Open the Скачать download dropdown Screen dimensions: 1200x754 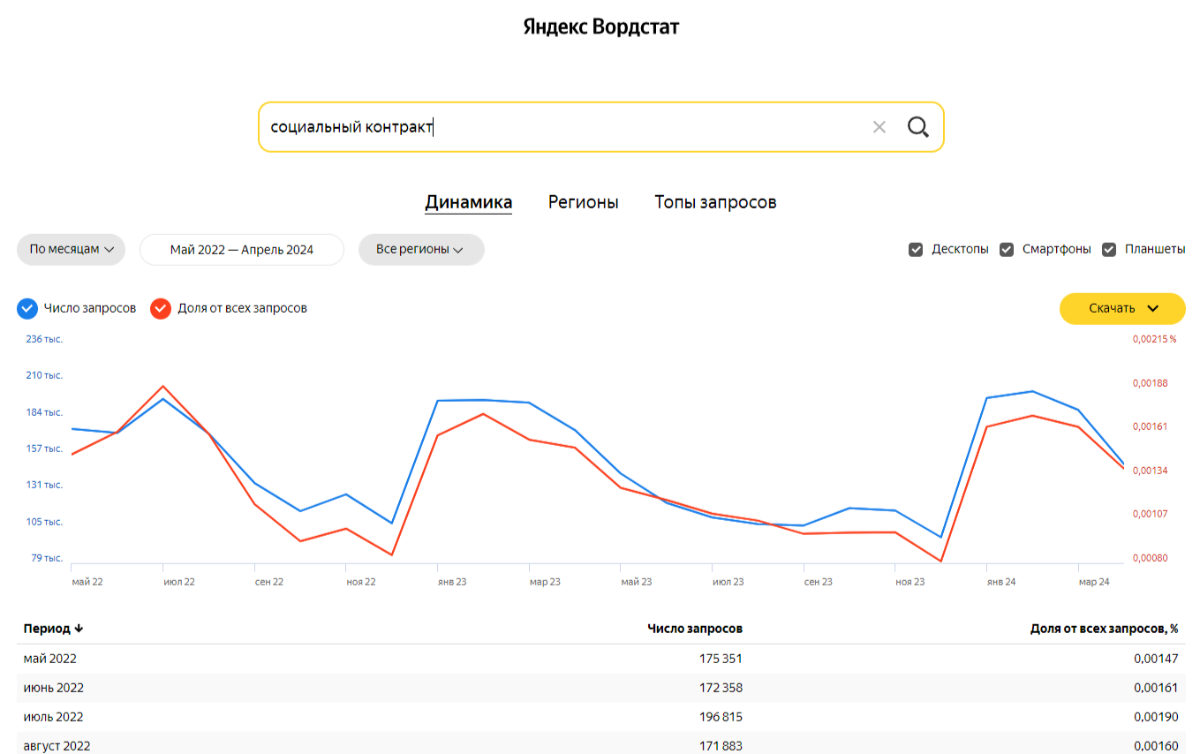1122,308
